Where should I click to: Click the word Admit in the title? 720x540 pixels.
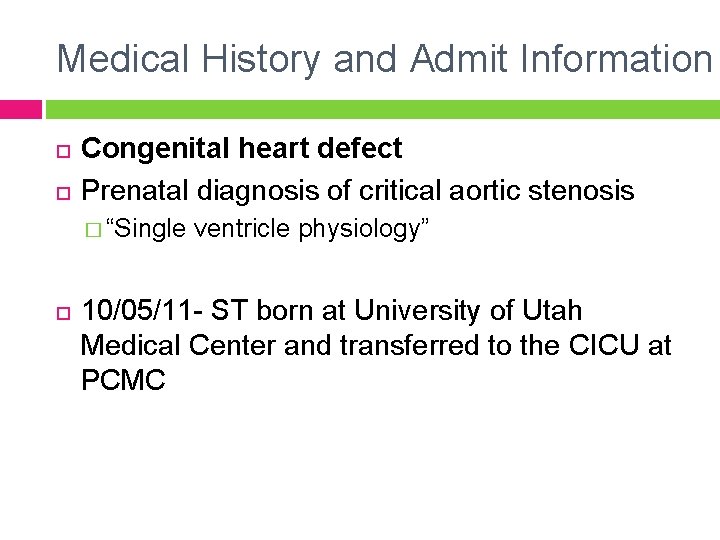click(x=460, y=59)
